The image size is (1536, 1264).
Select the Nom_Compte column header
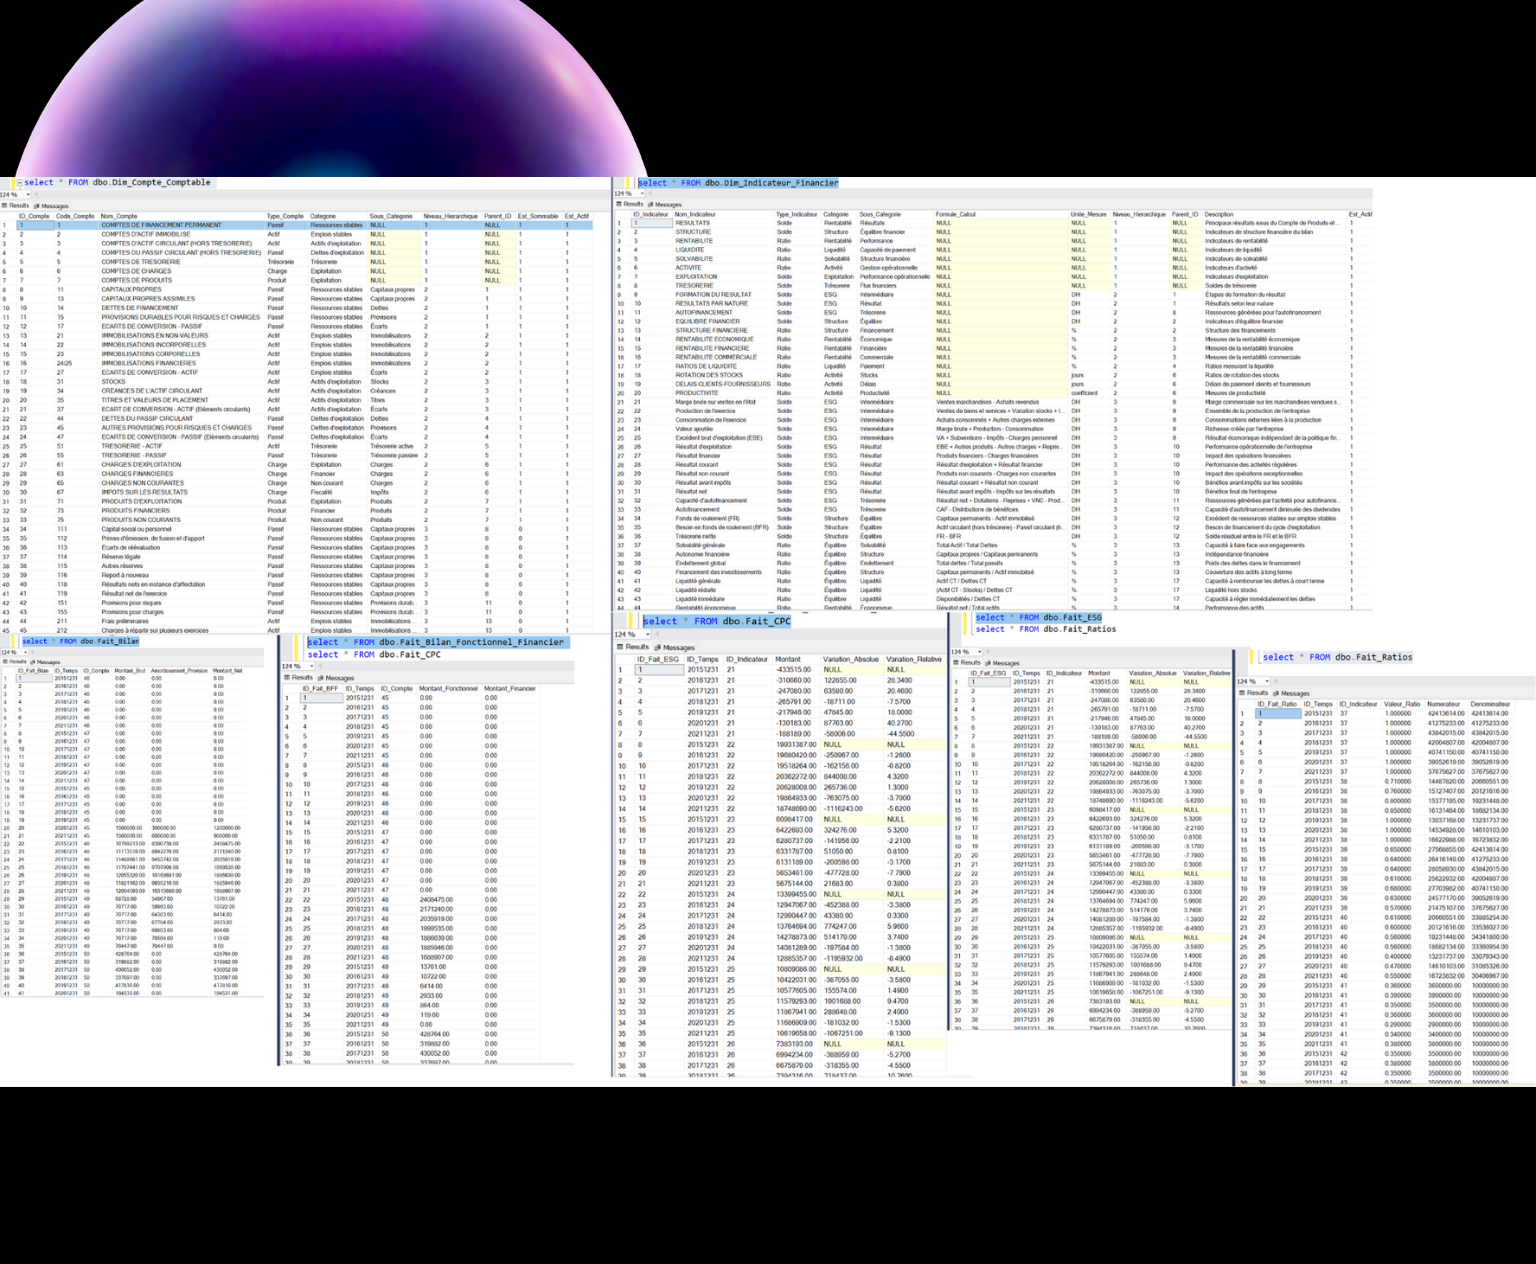119,216
